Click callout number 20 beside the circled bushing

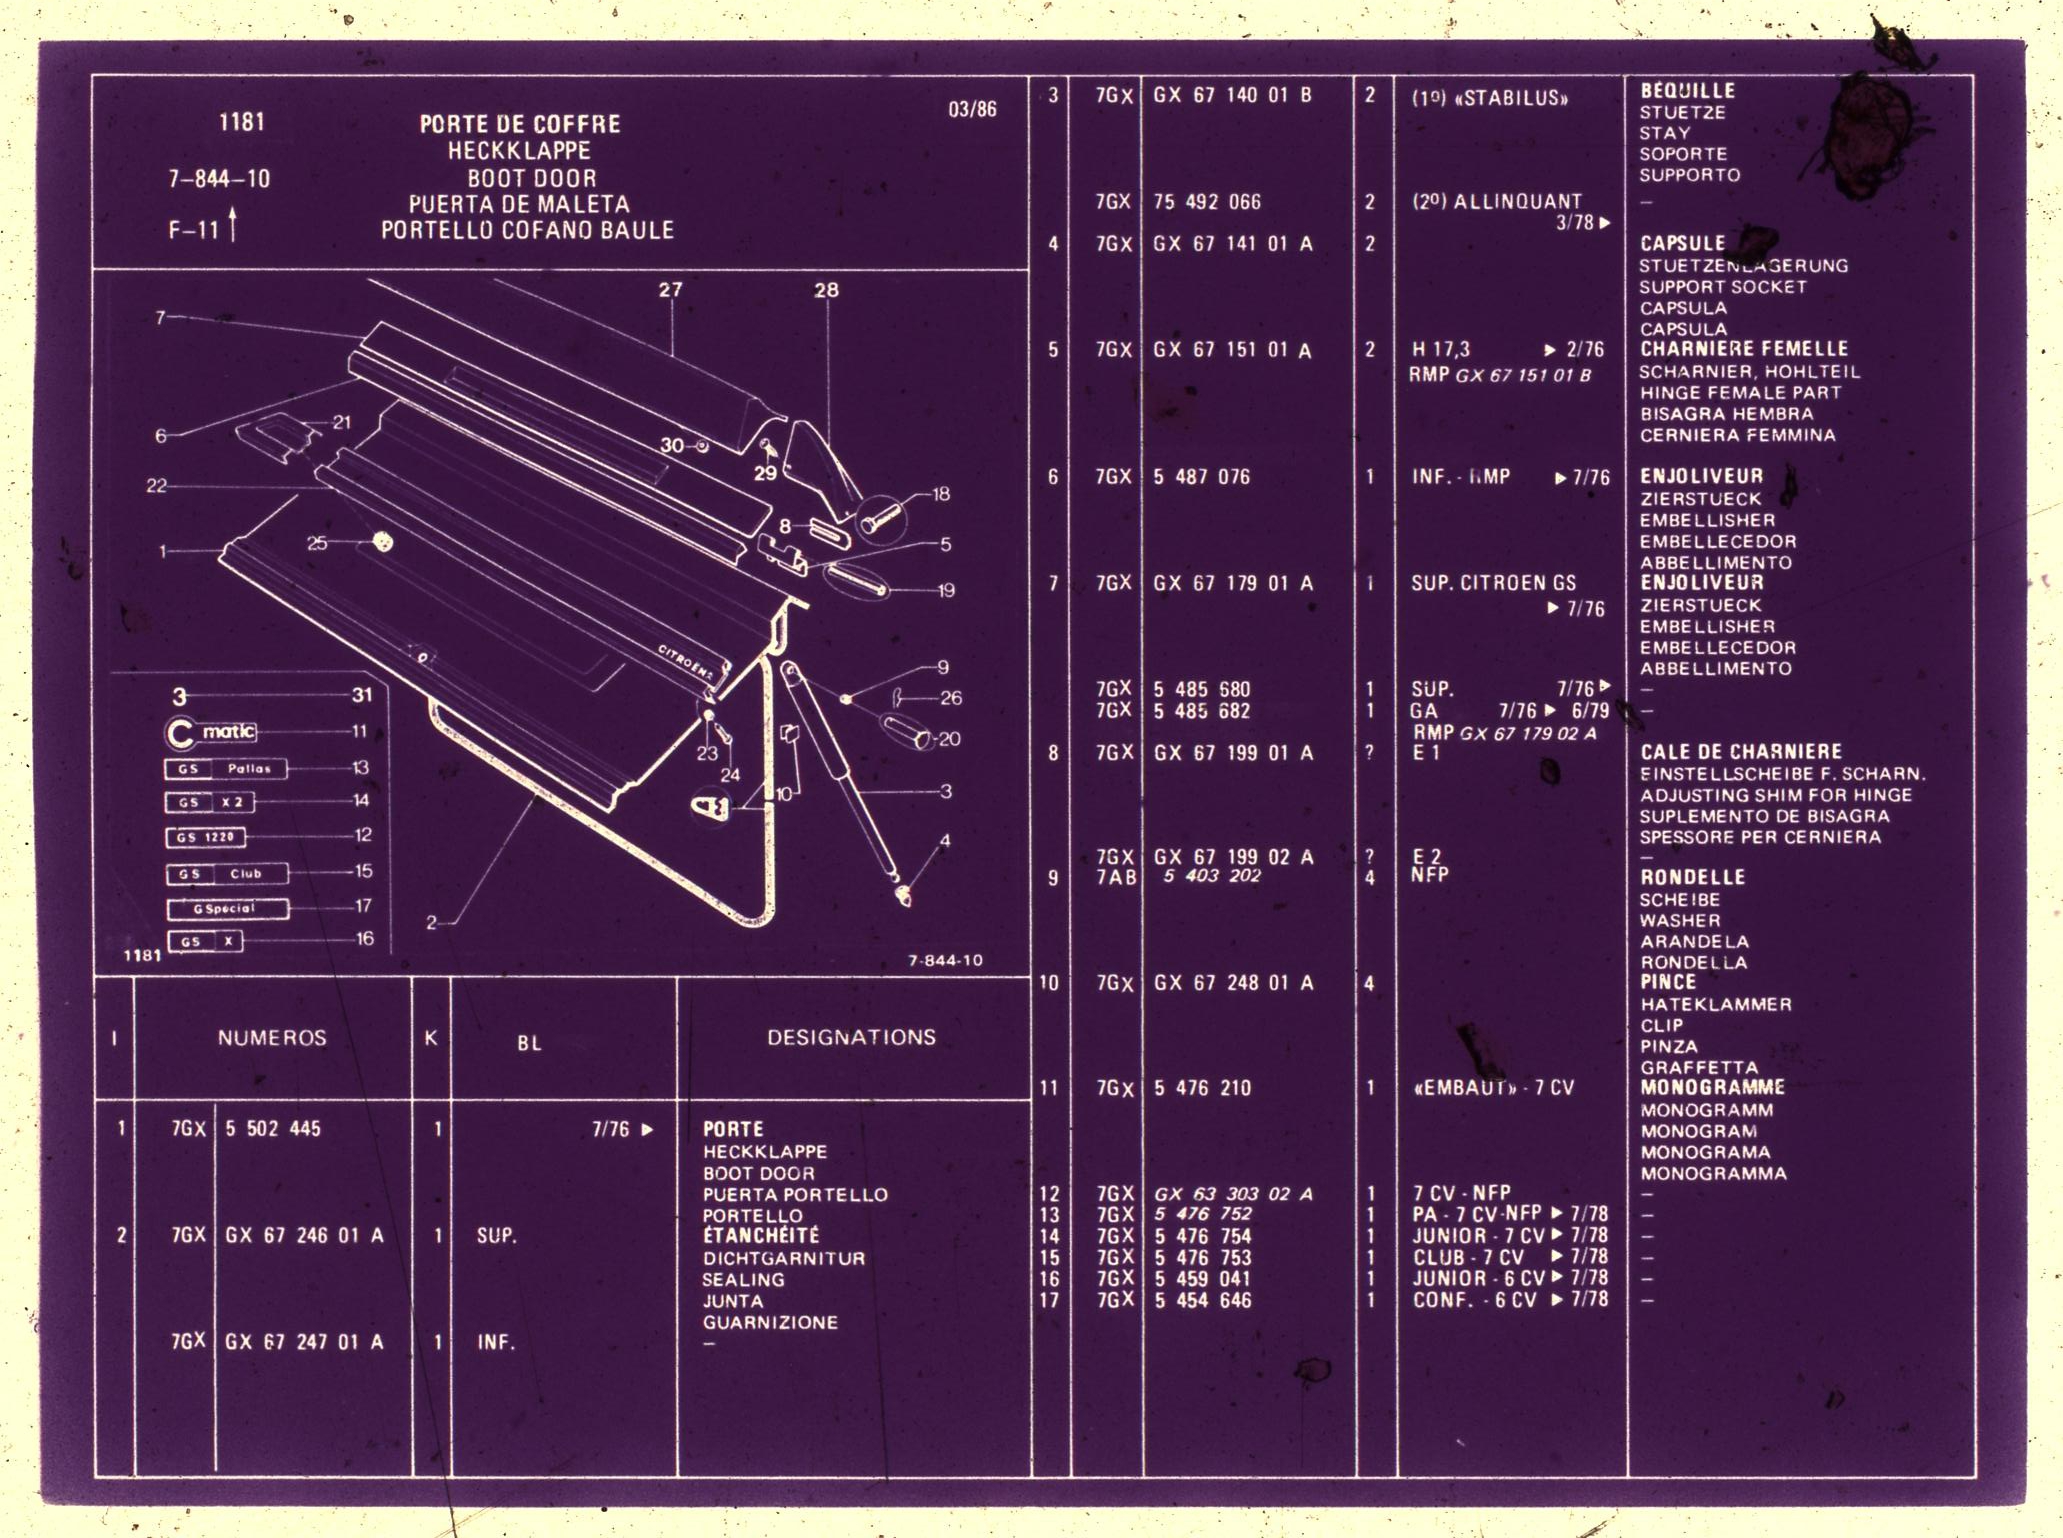click(949, 739)
